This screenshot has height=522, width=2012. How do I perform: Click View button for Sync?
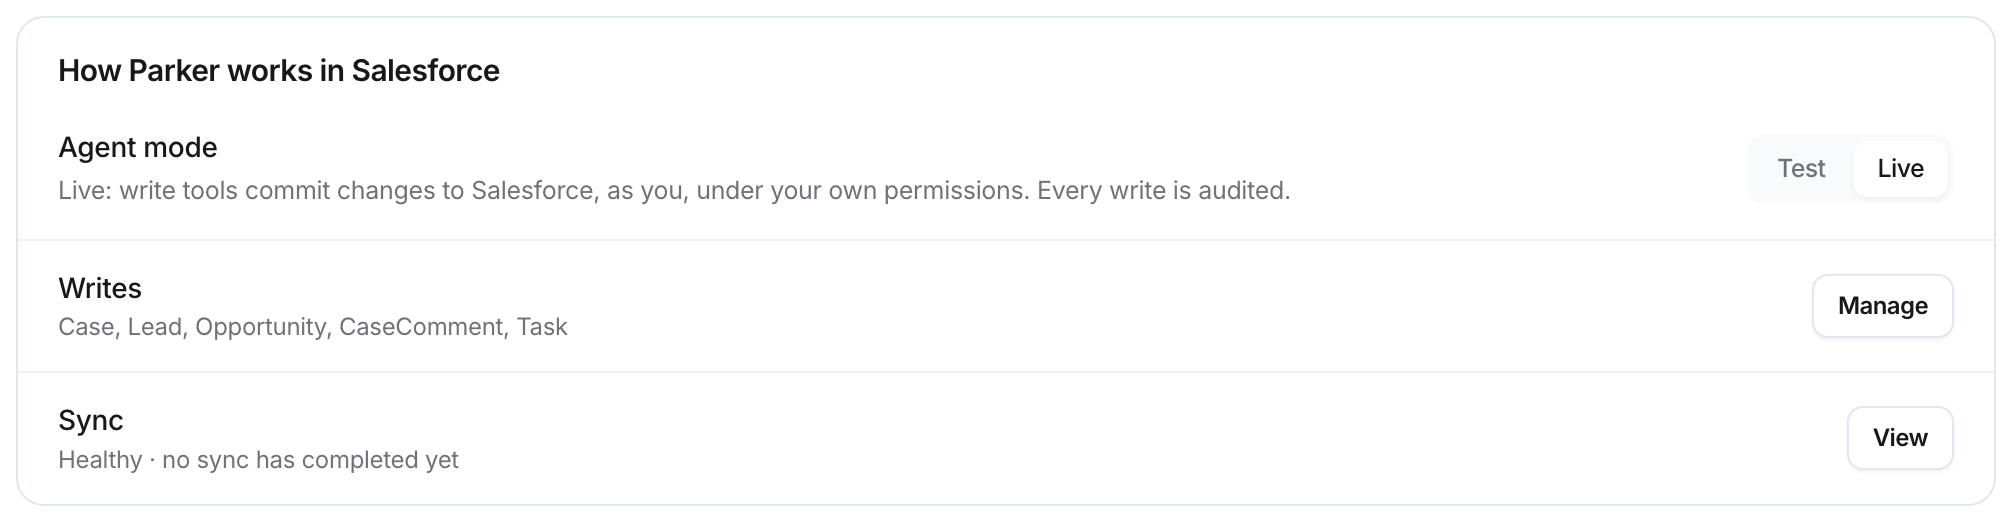(1899, 438)
